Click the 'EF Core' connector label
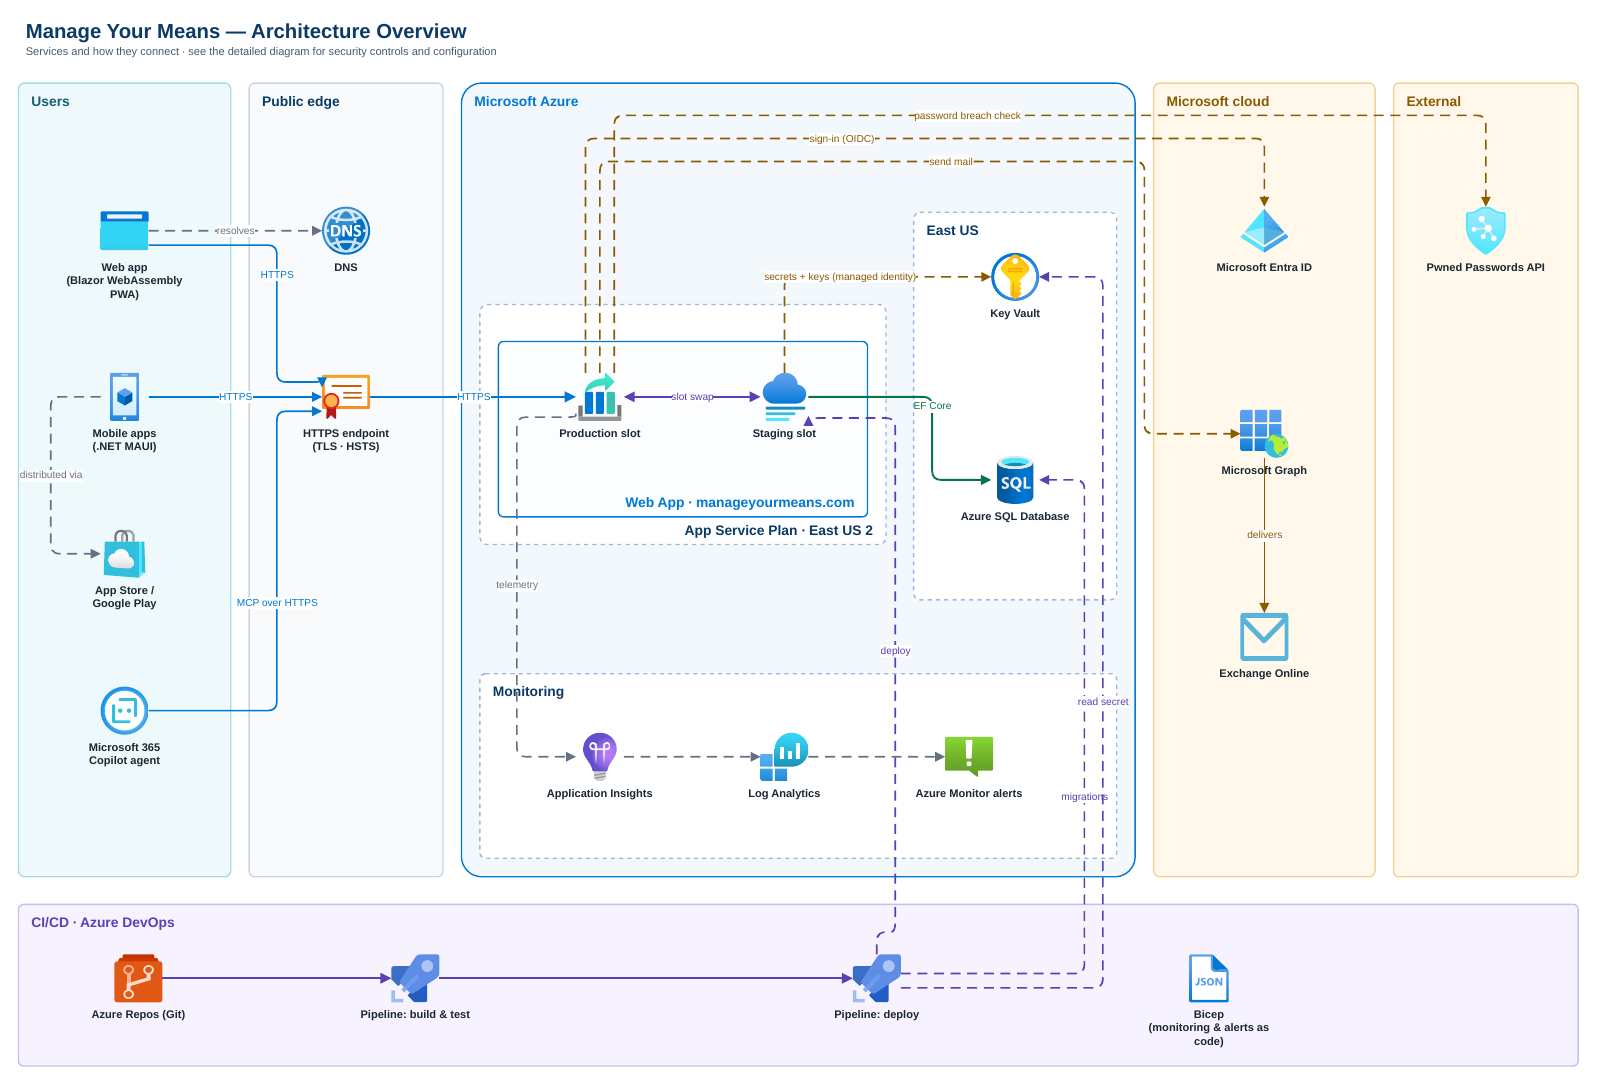Screen dimensions: 1600x1082 (932, 406)
